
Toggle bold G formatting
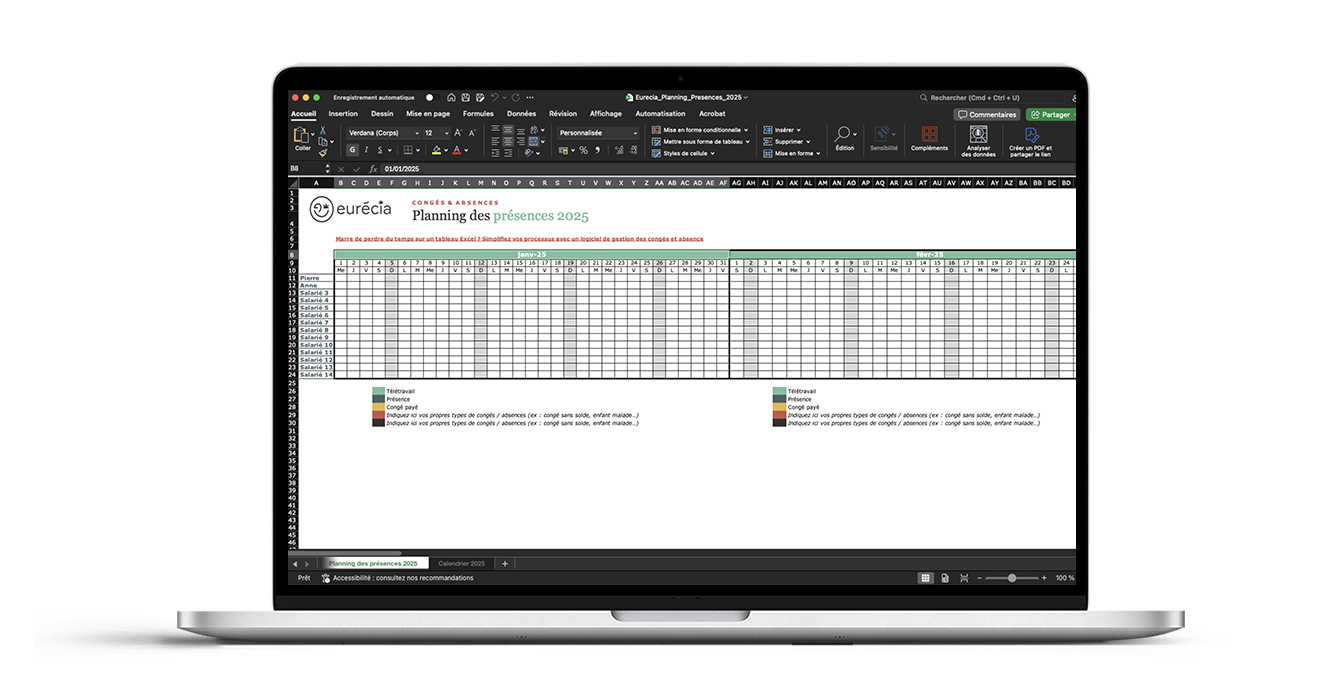[352, 150]
